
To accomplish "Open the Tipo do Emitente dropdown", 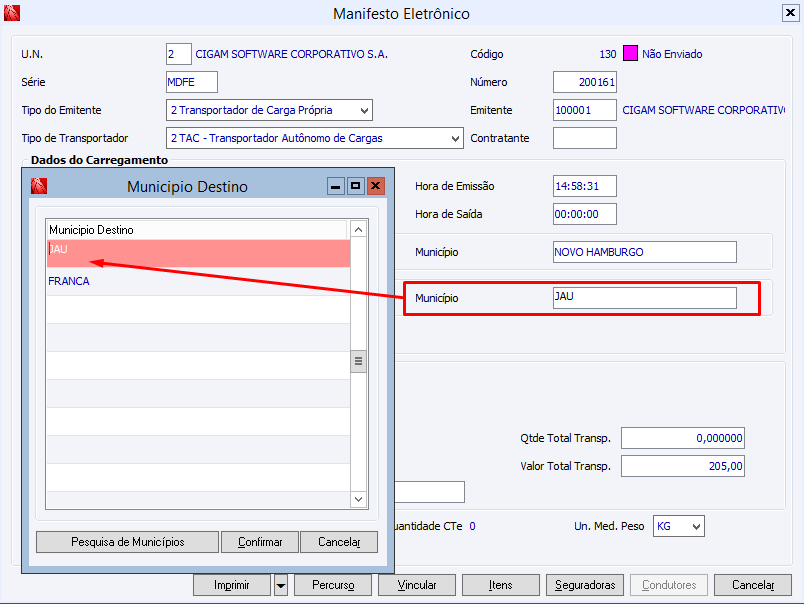I will 364,110.
